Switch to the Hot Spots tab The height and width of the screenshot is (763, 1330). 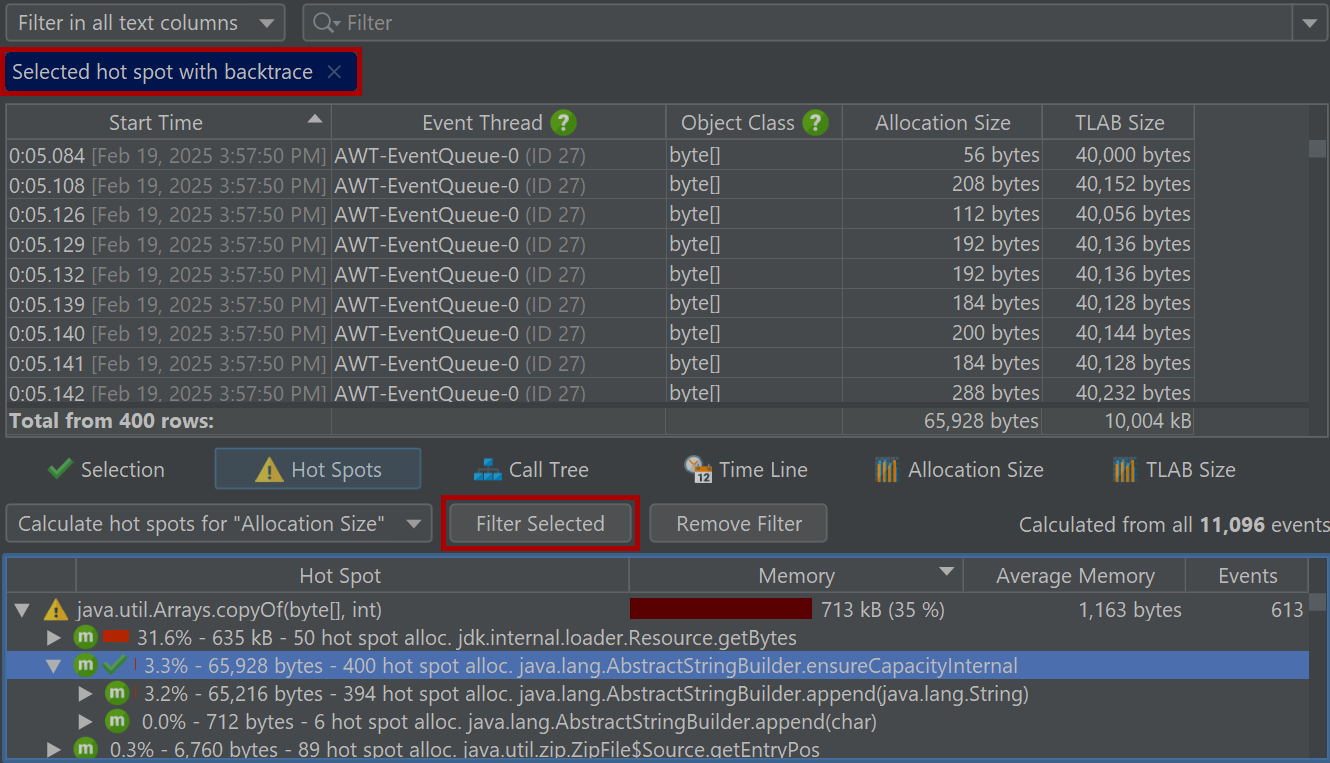(318, 469)
